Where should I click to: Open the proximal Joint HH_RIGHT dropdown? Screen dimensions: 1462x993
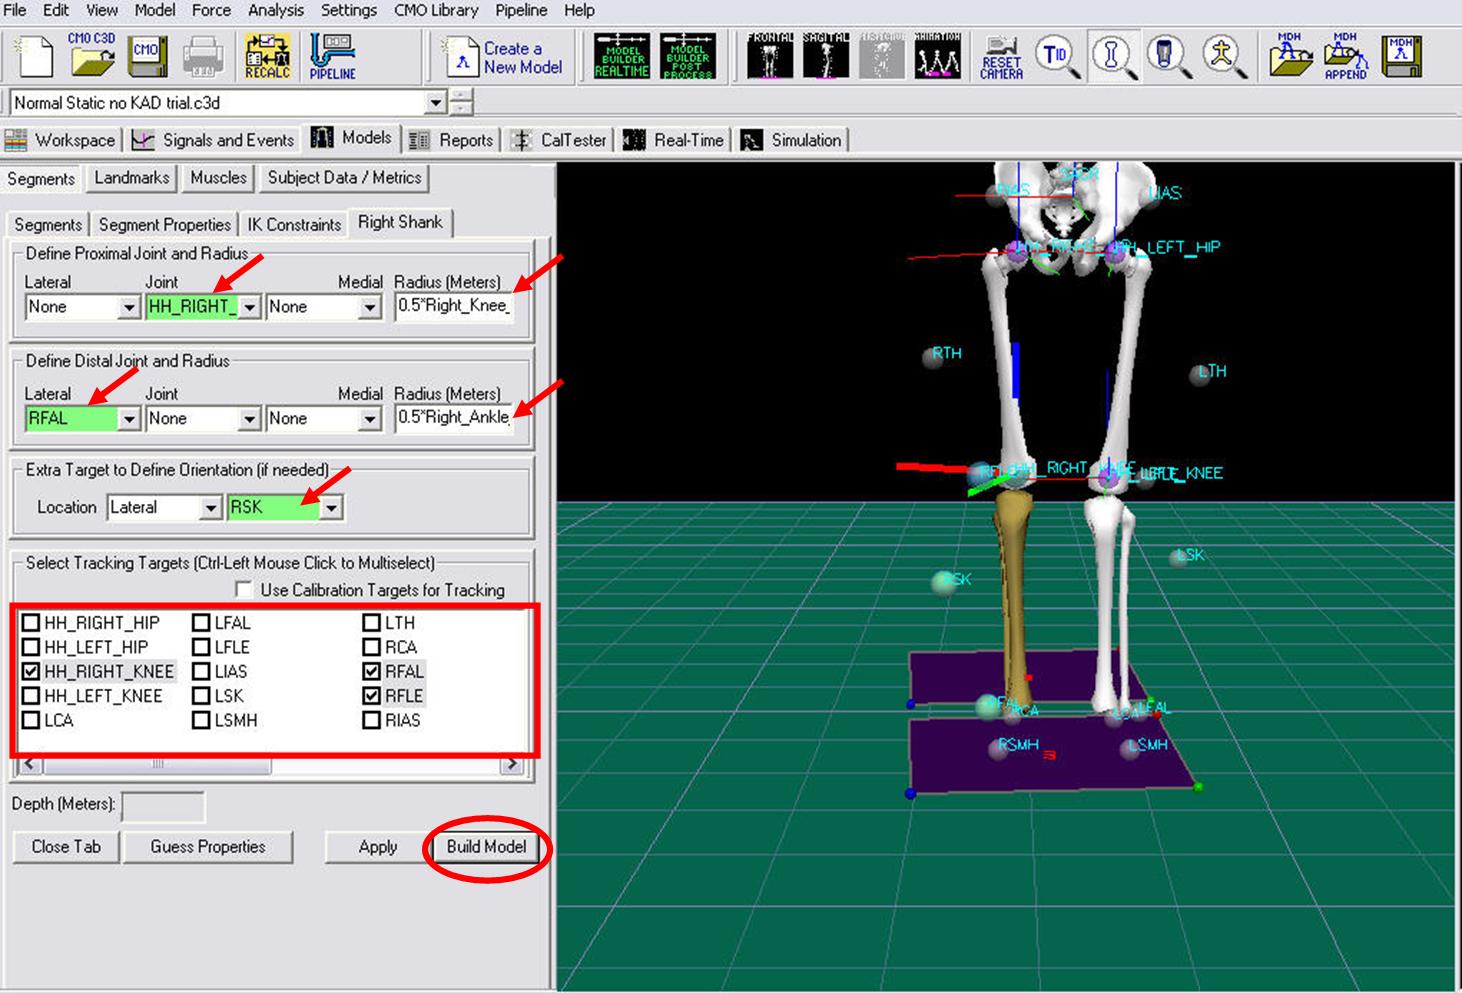coord(251,307)
